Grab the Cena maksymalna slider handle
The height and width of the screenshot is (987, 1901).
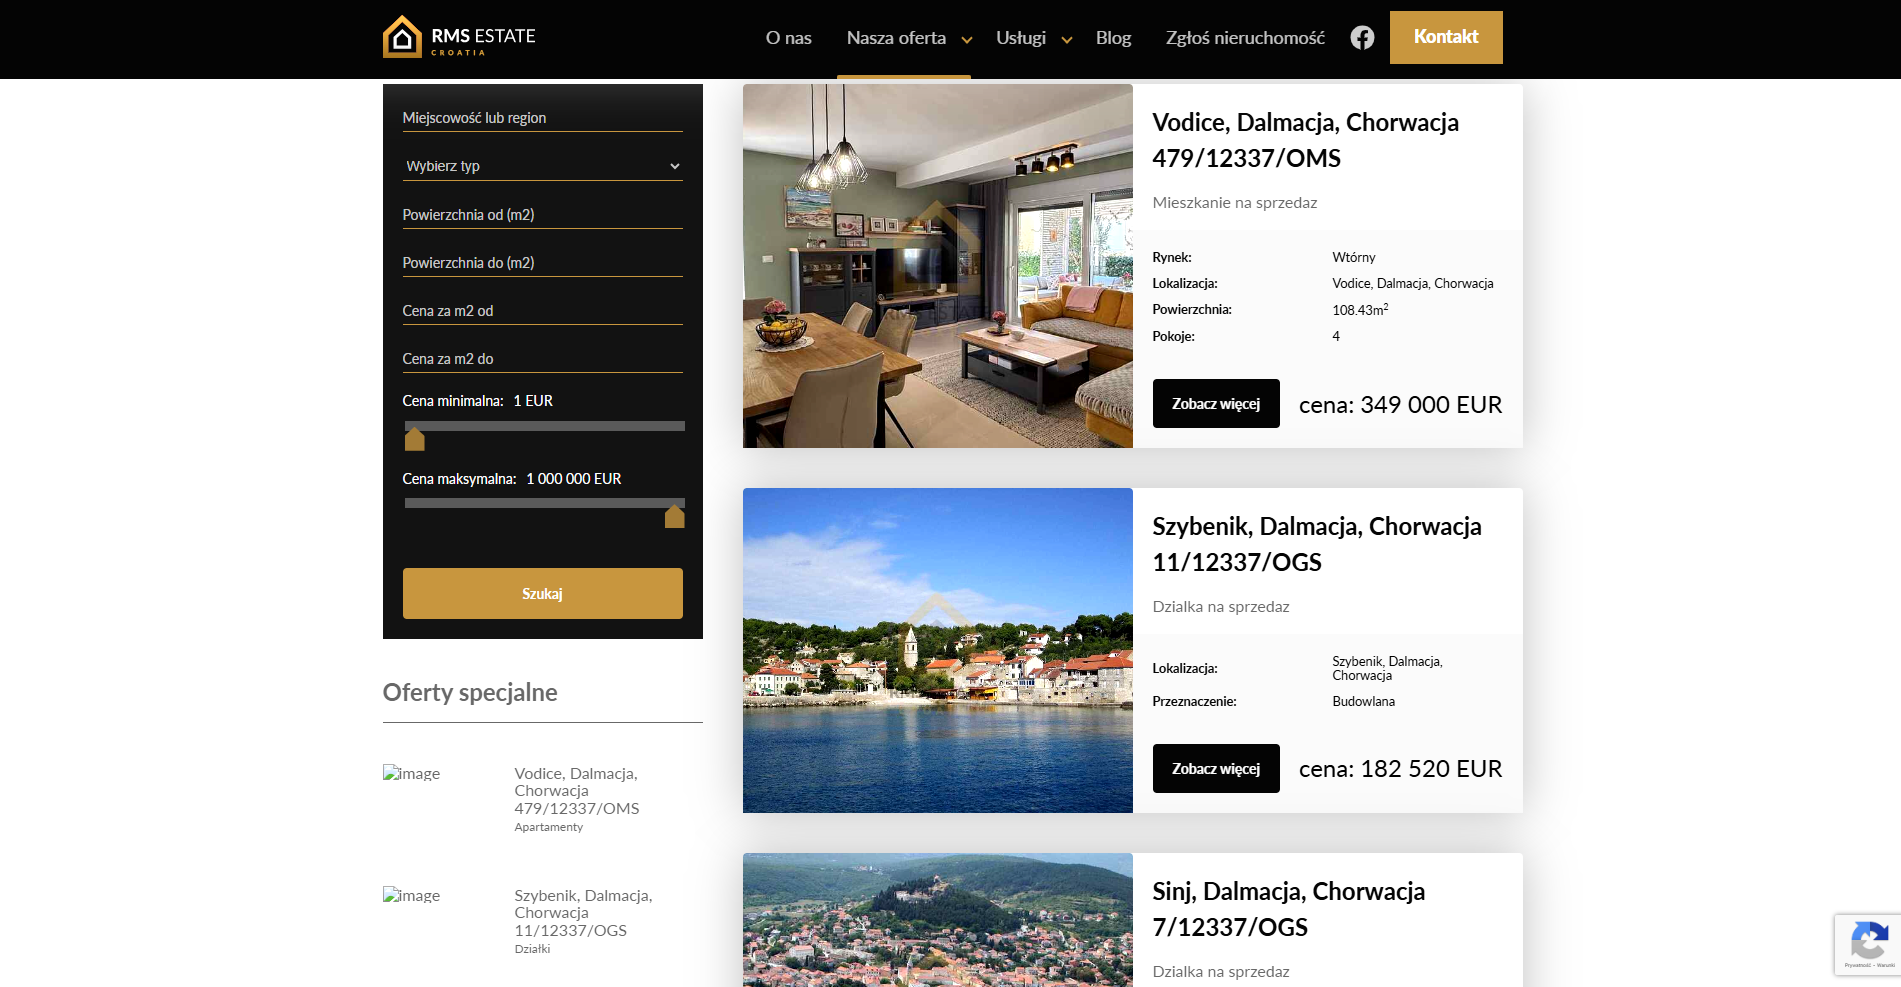coord(675,516)
